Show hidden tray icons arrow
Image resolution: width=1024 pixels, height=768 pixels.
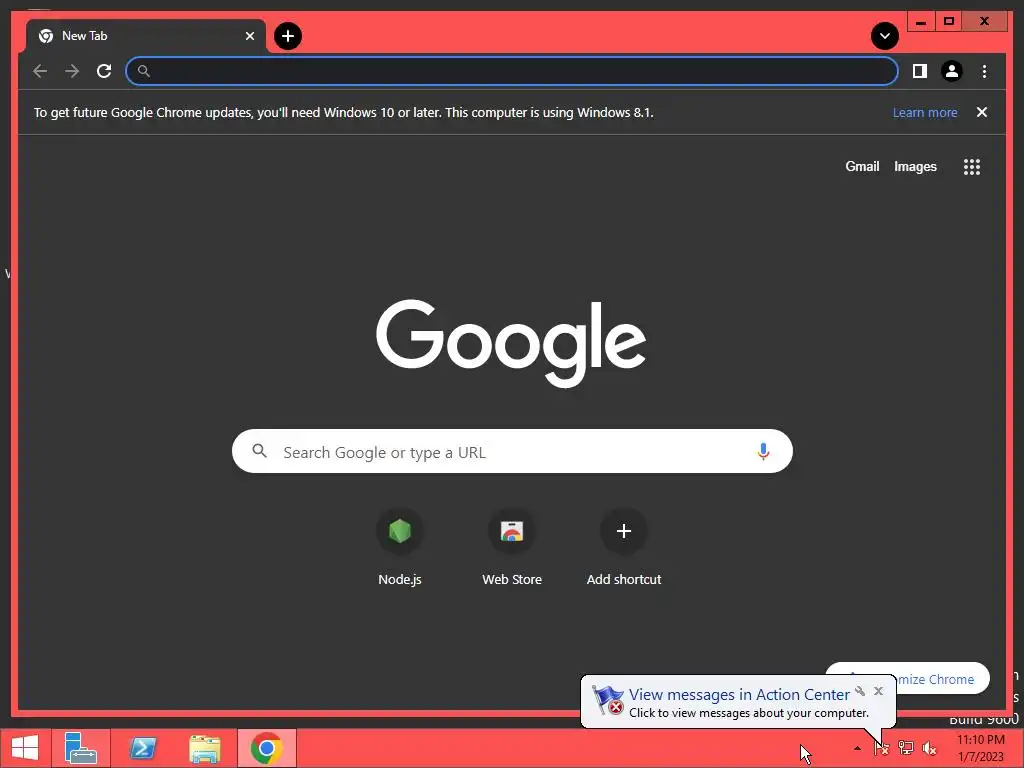[857, 748]
